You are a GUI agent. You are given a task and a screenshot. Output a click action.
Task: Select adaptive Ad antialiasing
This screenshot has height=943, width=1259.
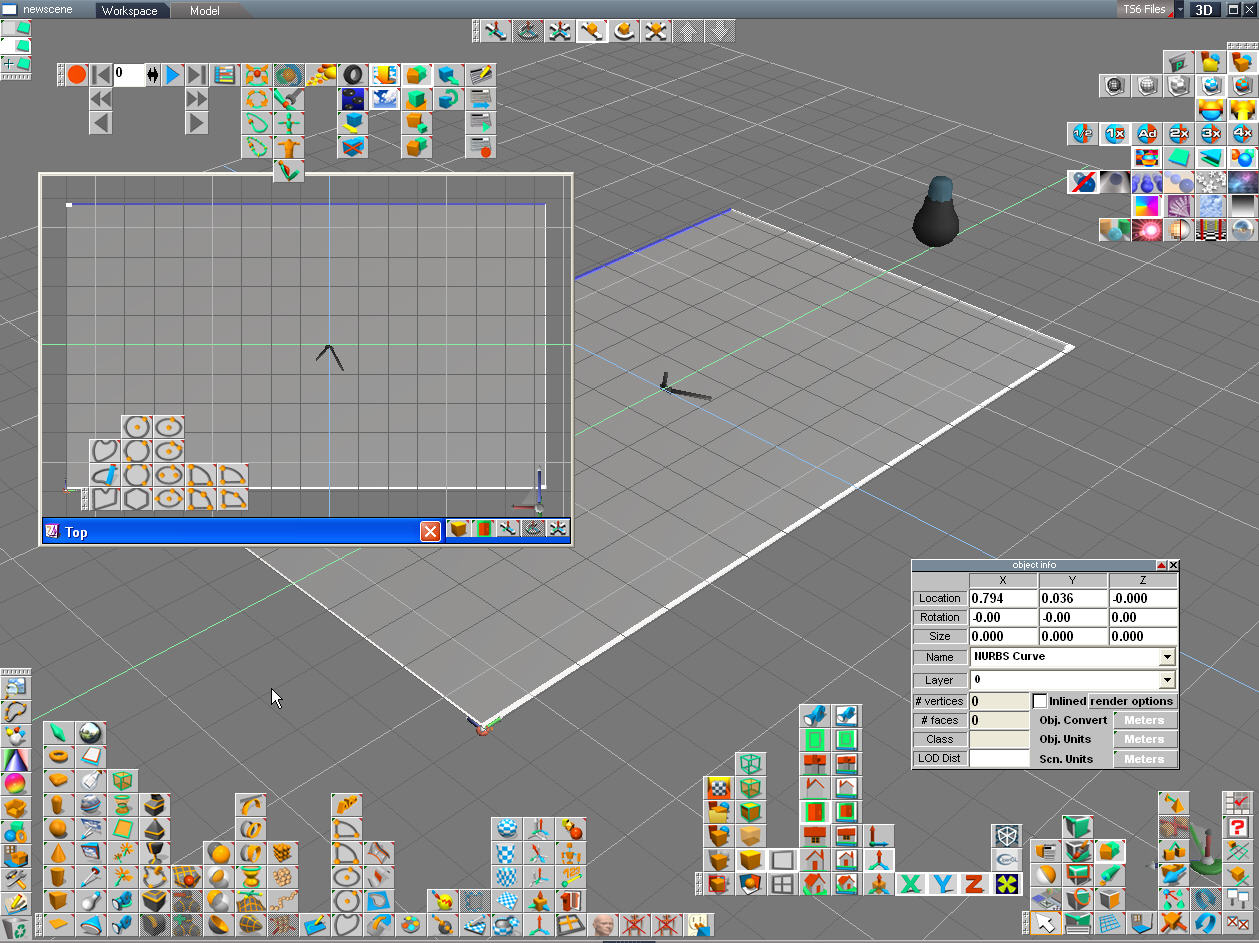(x=1147, y=133)
